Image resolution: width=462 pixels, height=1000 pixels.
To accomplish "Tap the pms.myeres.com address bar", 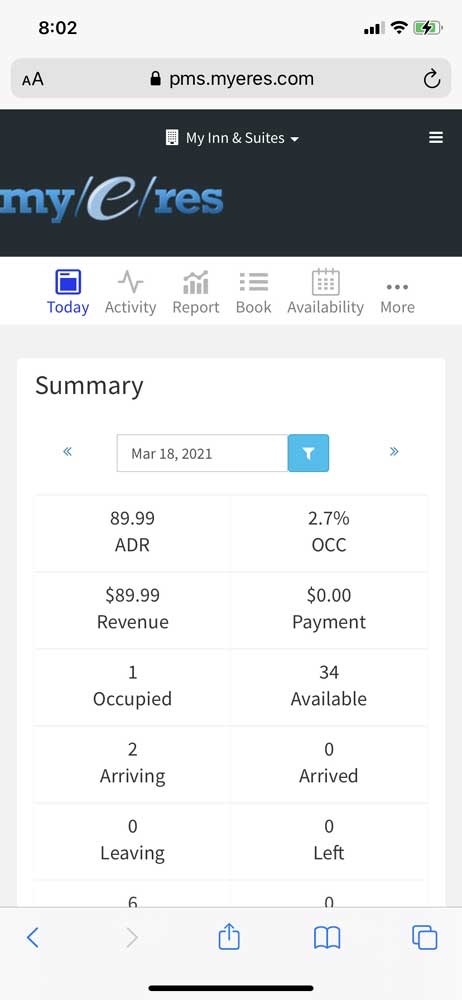I will click(231, 79).
